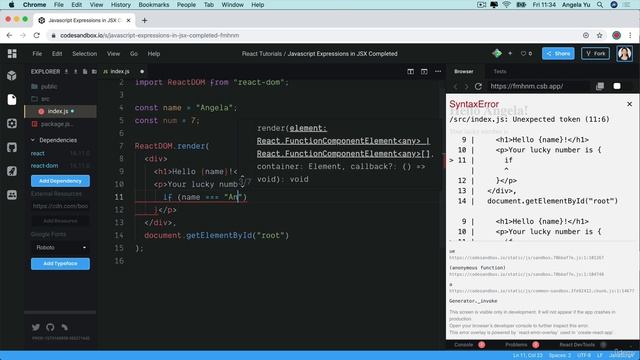
Task: Click the Spectrum icon in sidebar footer
Action: click(x=64, y=327)
